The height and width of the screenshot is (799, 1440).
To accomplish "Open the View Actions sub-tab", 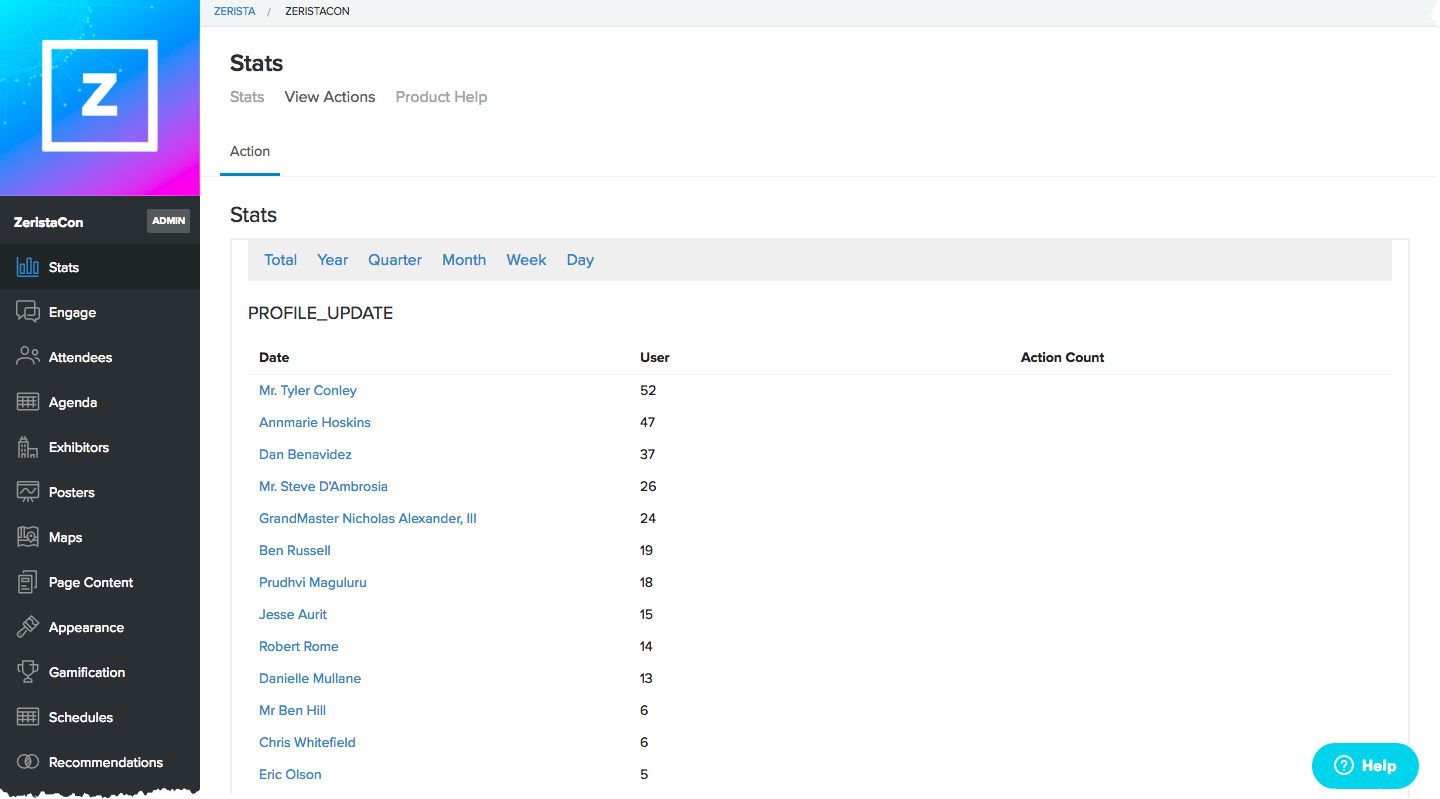I will click(x=330, y=97).
